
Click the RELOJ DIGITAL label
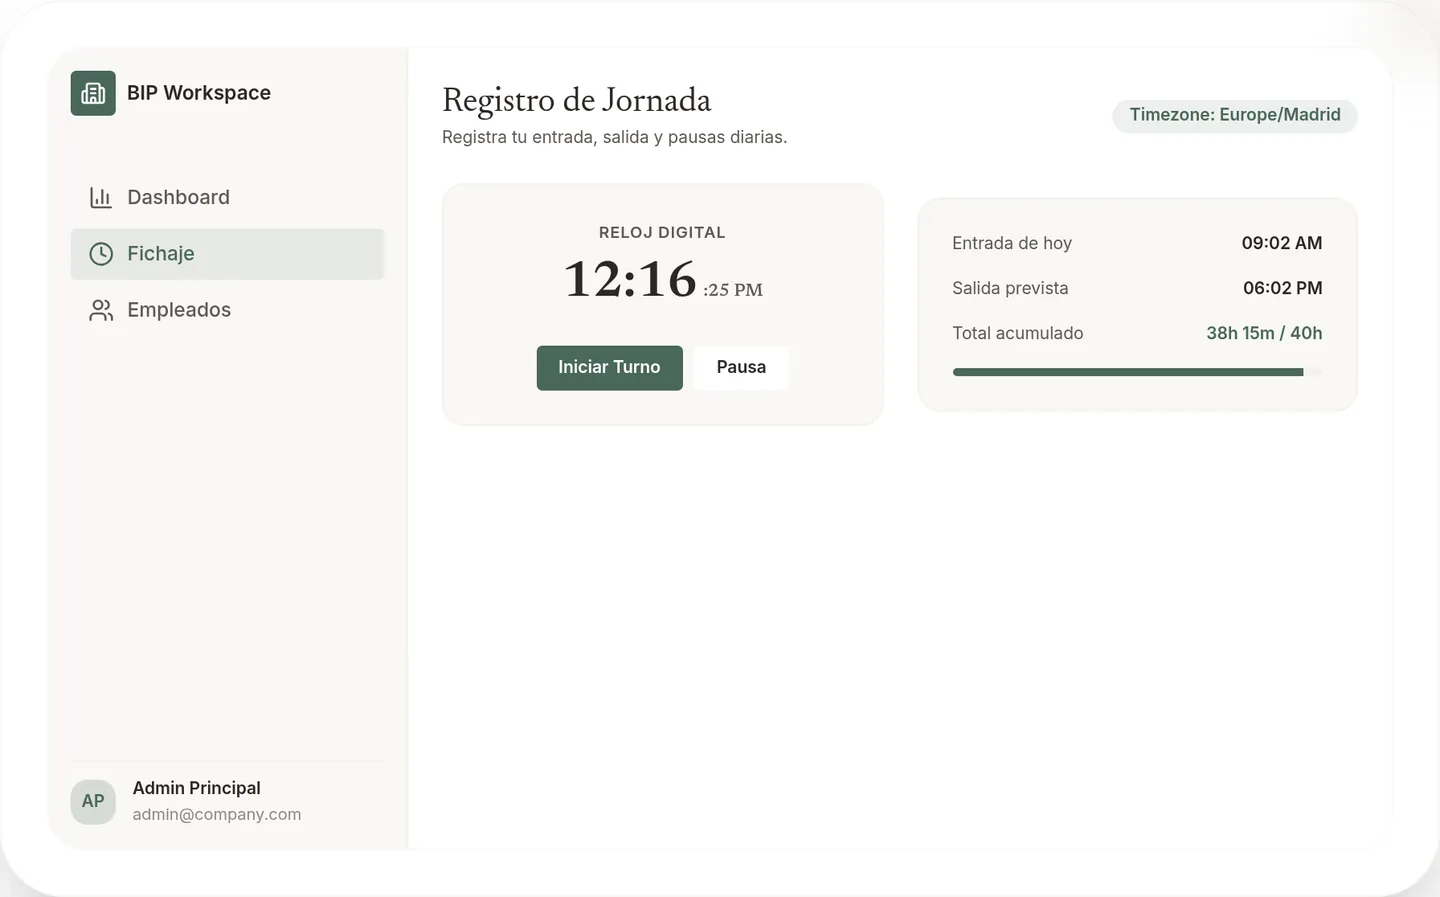(662, 233)
